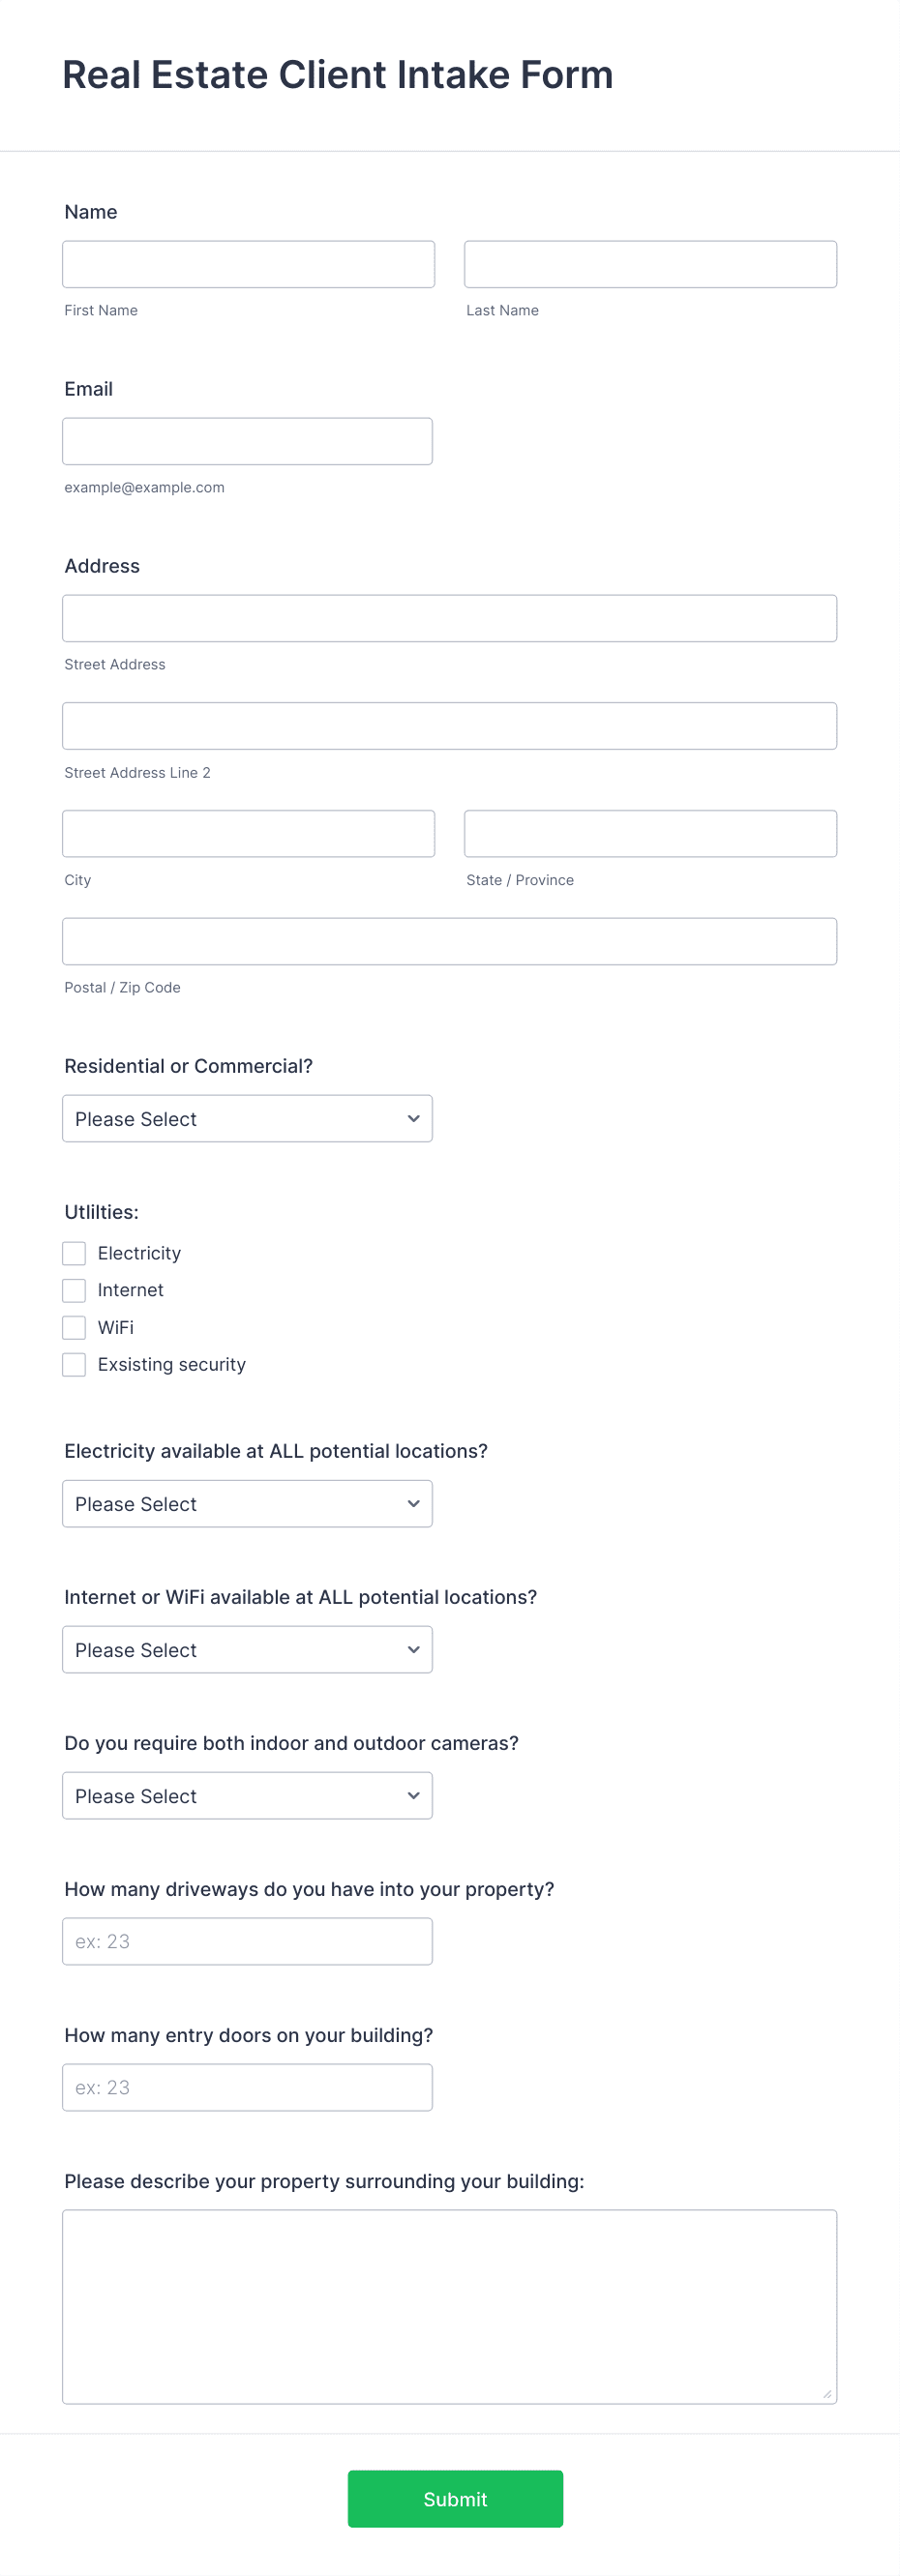Image resolution: width=900 pixels, height=2576 pixels.
Task: Click the State / Province field
Action: click(x=649, y=833)
